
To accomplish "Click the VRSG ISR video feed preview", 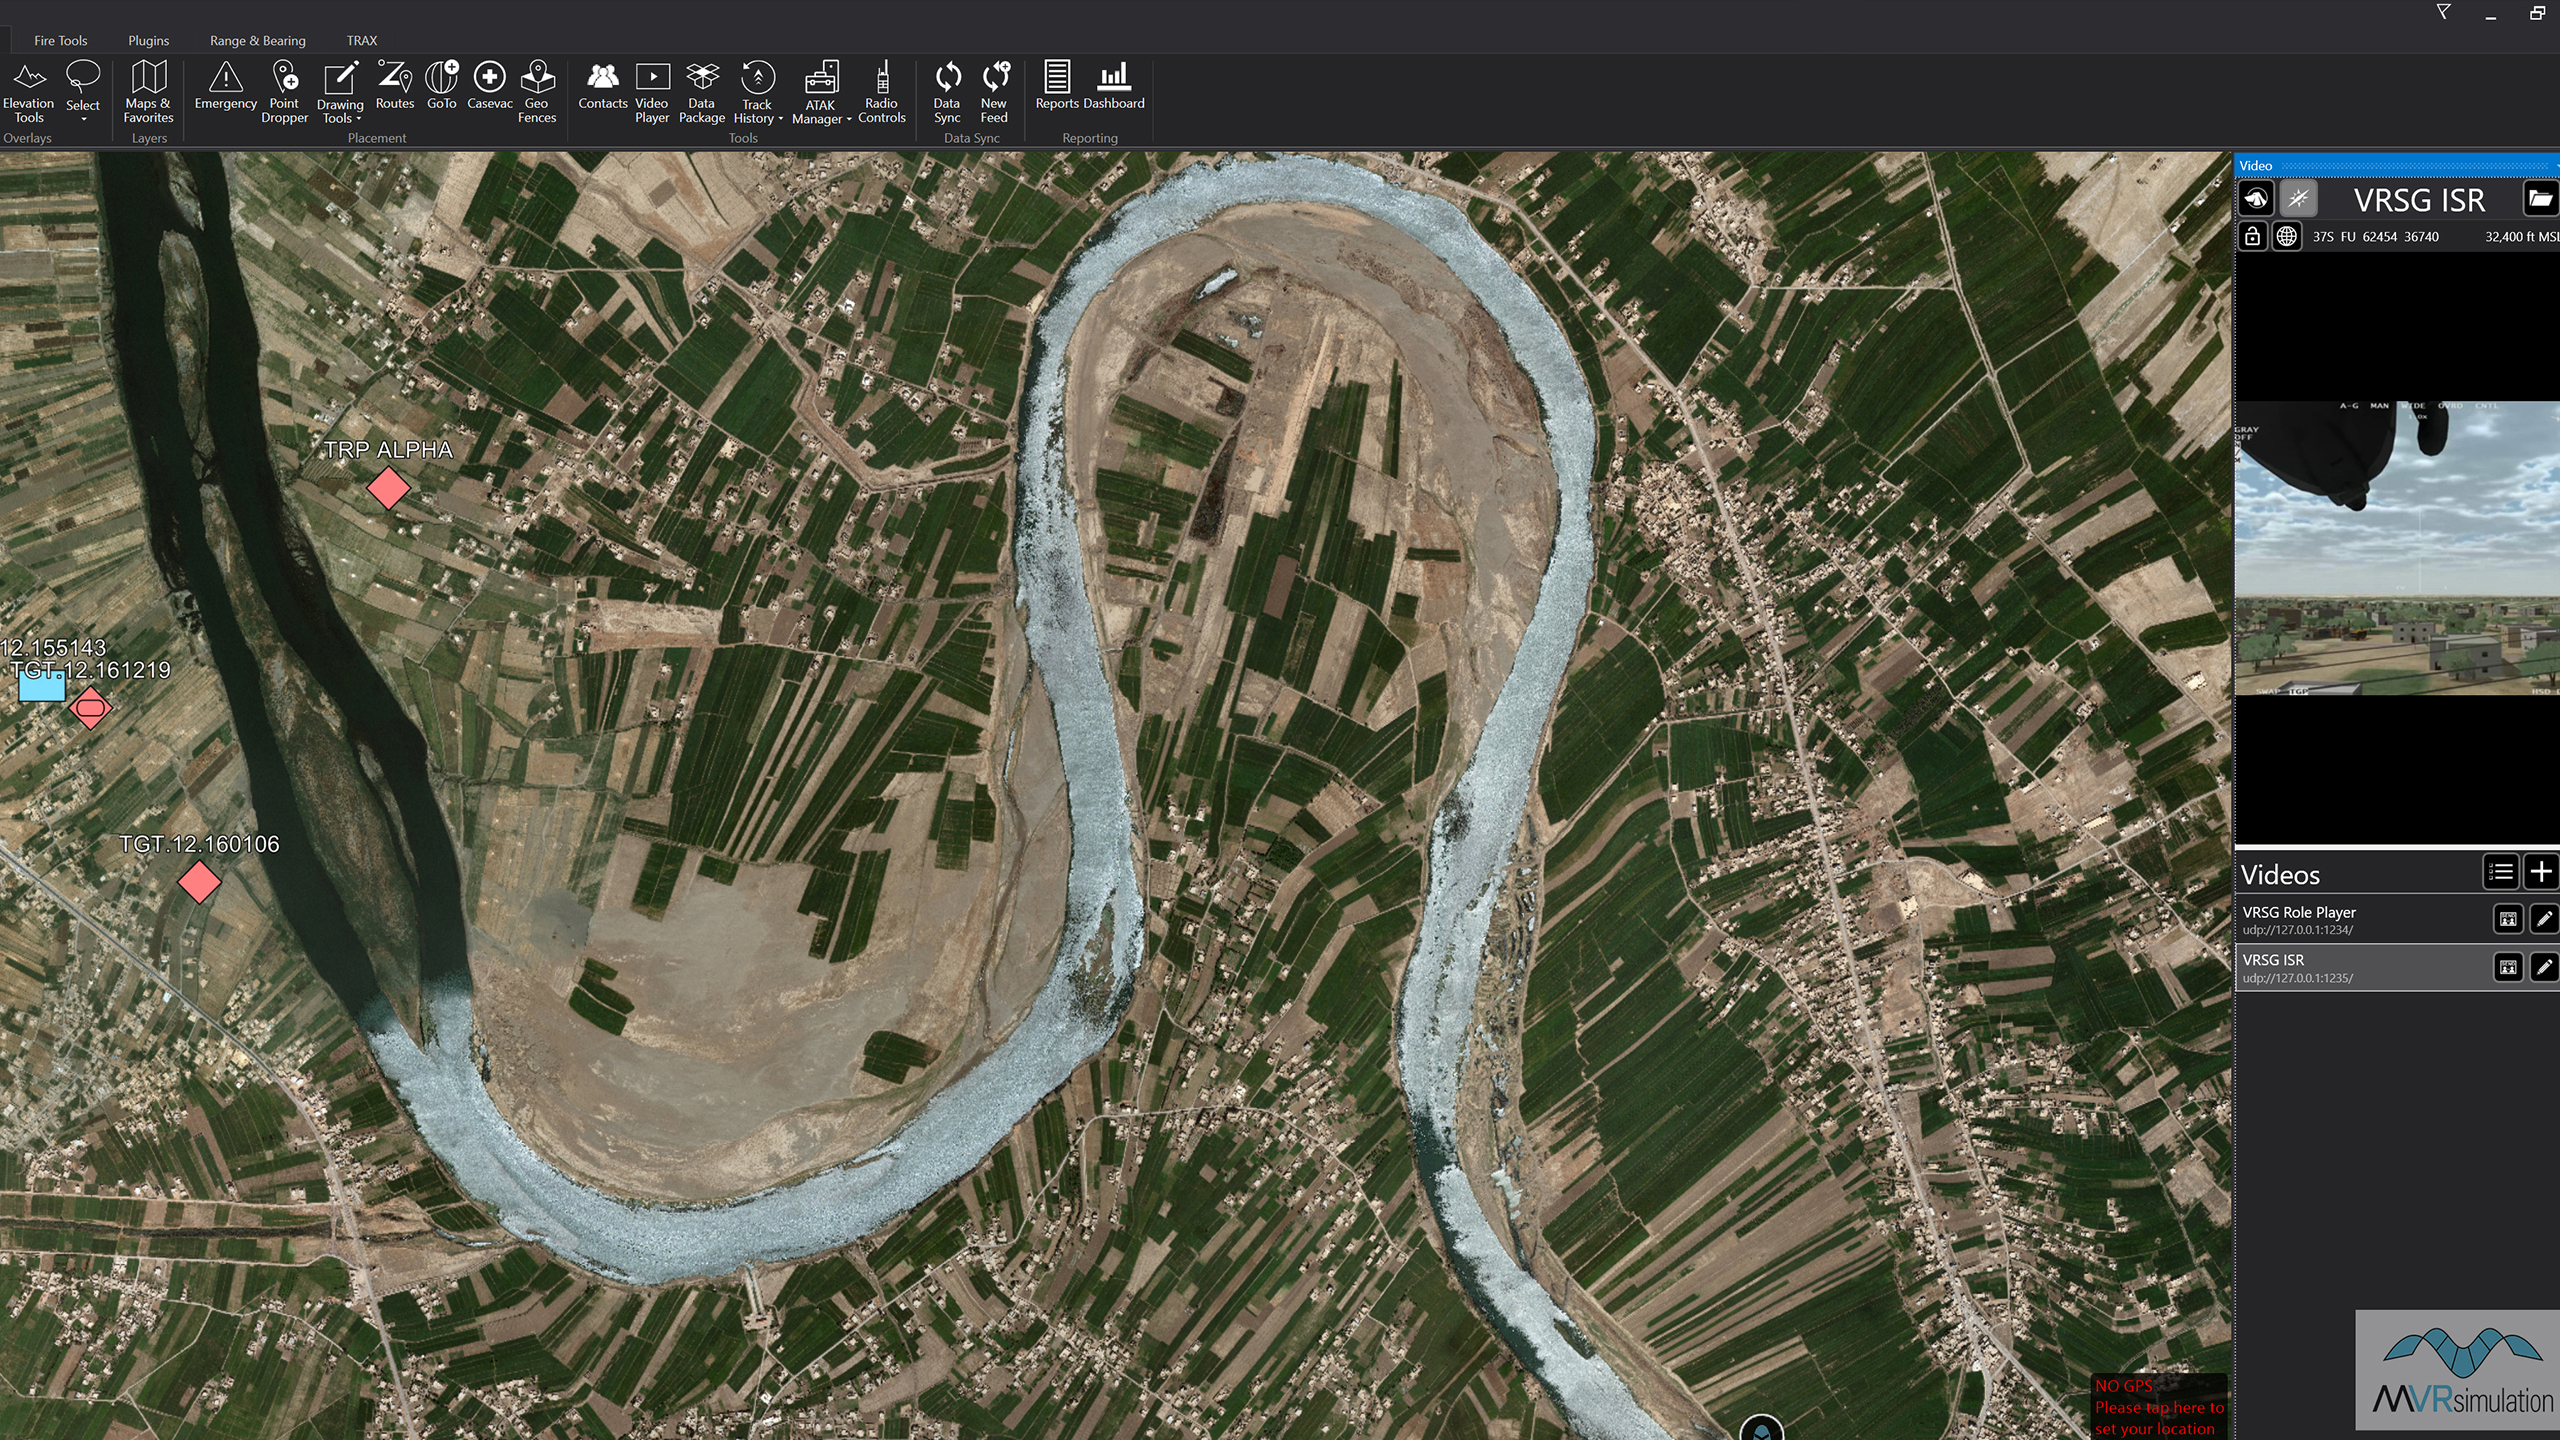I will pyautogui.click(x=2397, y=548).
